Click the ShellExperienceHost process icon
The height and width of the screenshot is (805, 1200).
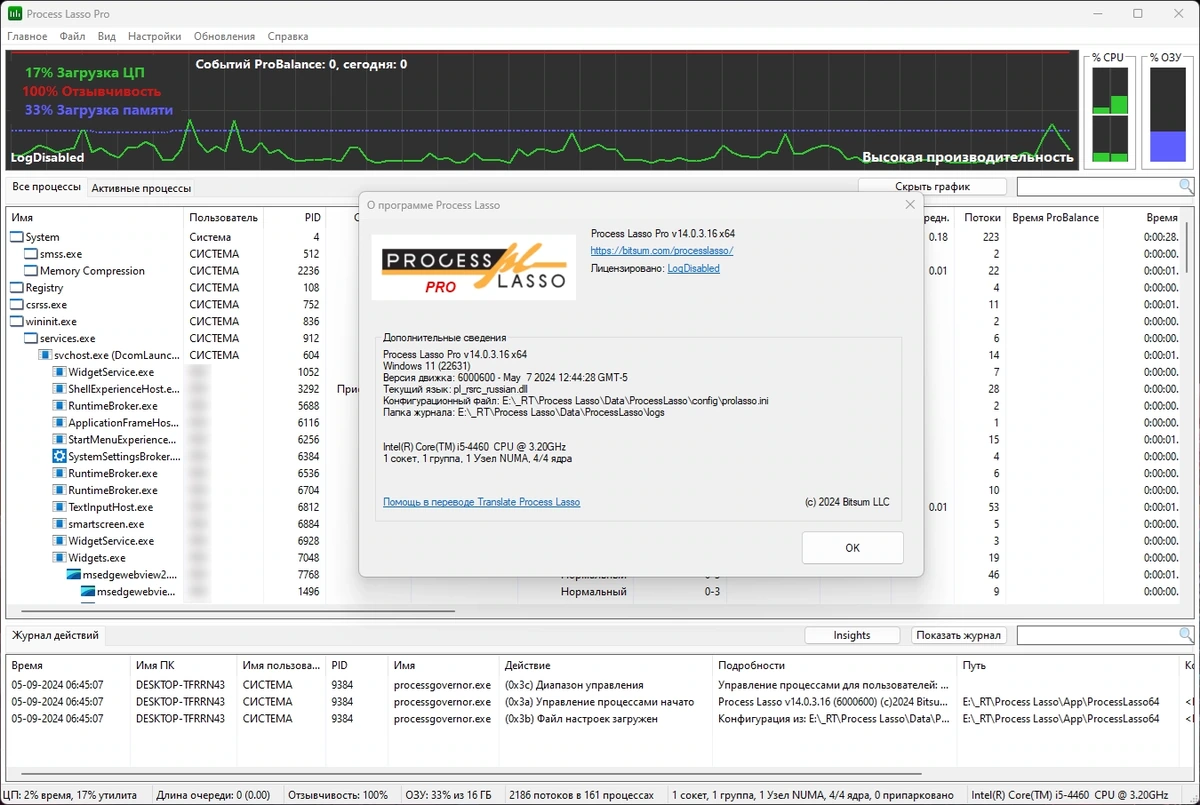(x=59, y=389)
